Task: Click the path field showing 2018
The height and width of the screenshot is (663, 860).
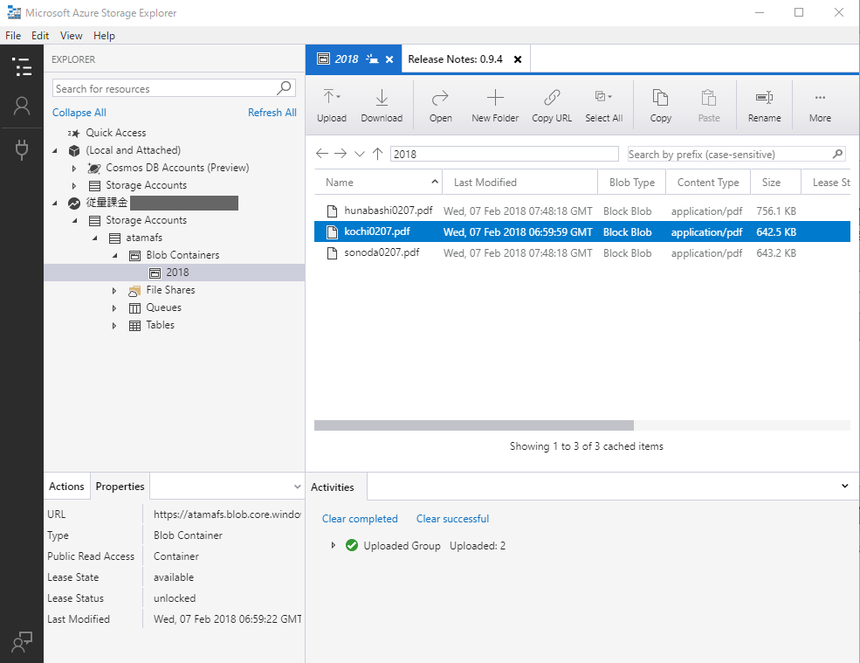Action: [504, 154]
